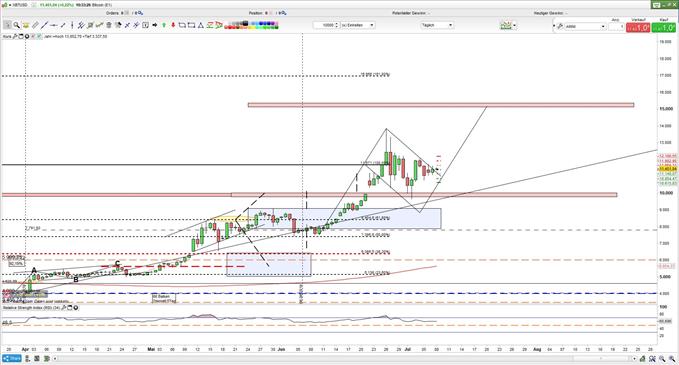Activate the magnifier zoom tool
The height and width of the screenshot is (365, 679).
pos(16,25)
